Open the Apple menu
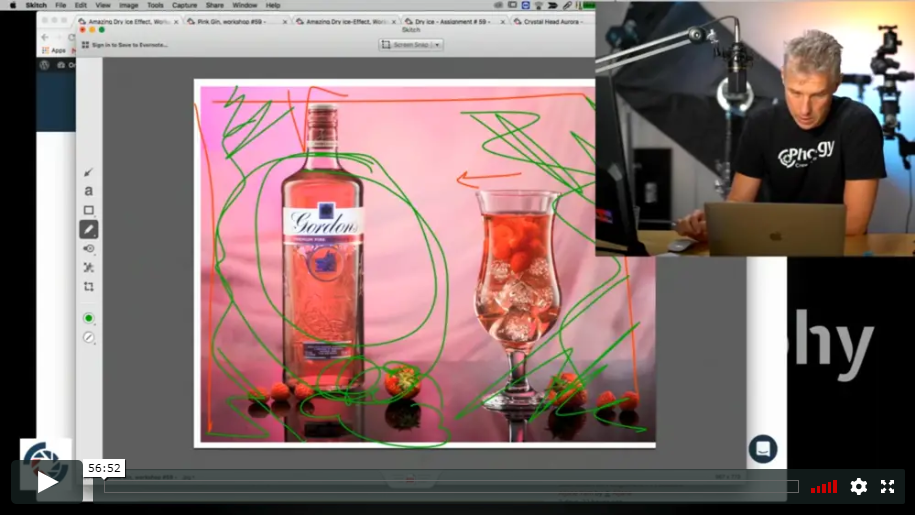Viewport: 915px width, 515px height. tap(13, 5)
